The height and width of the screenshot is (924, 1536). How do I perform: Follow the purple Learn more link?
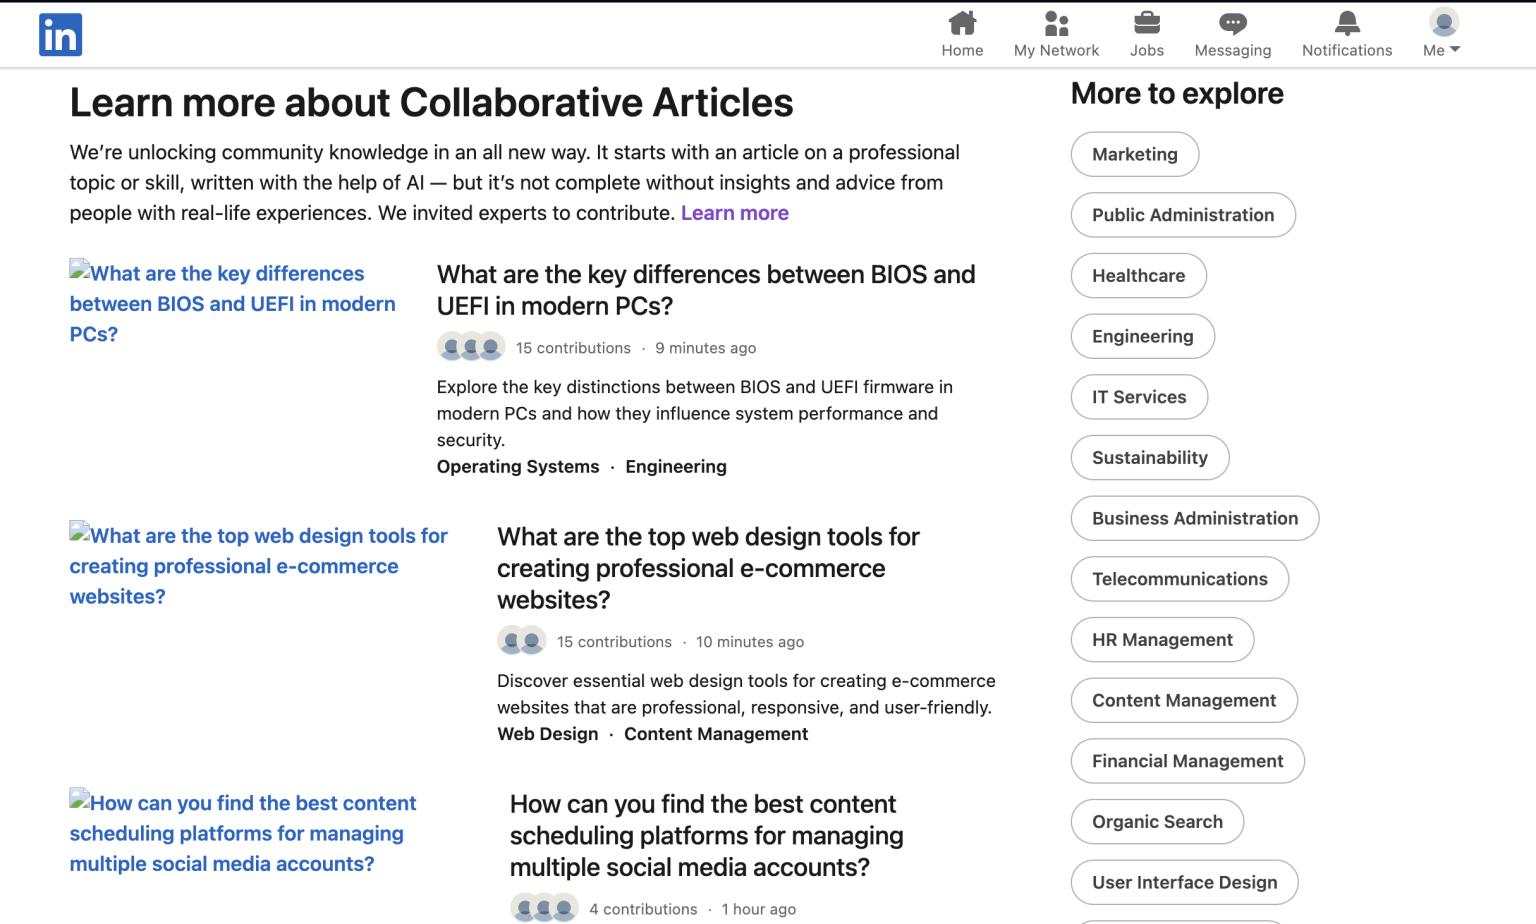coord(734,213)
